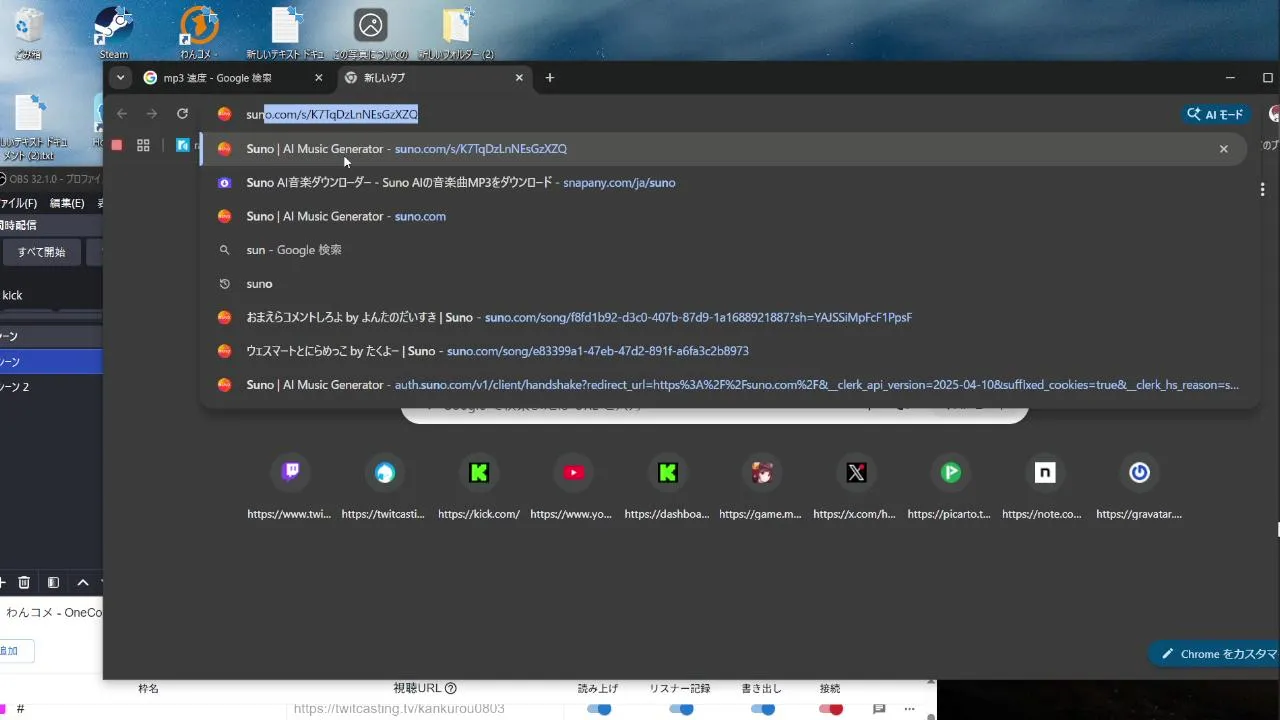Choose the 'suno' history suggestion
The image size is (1280, 720).
click(725, 284)
